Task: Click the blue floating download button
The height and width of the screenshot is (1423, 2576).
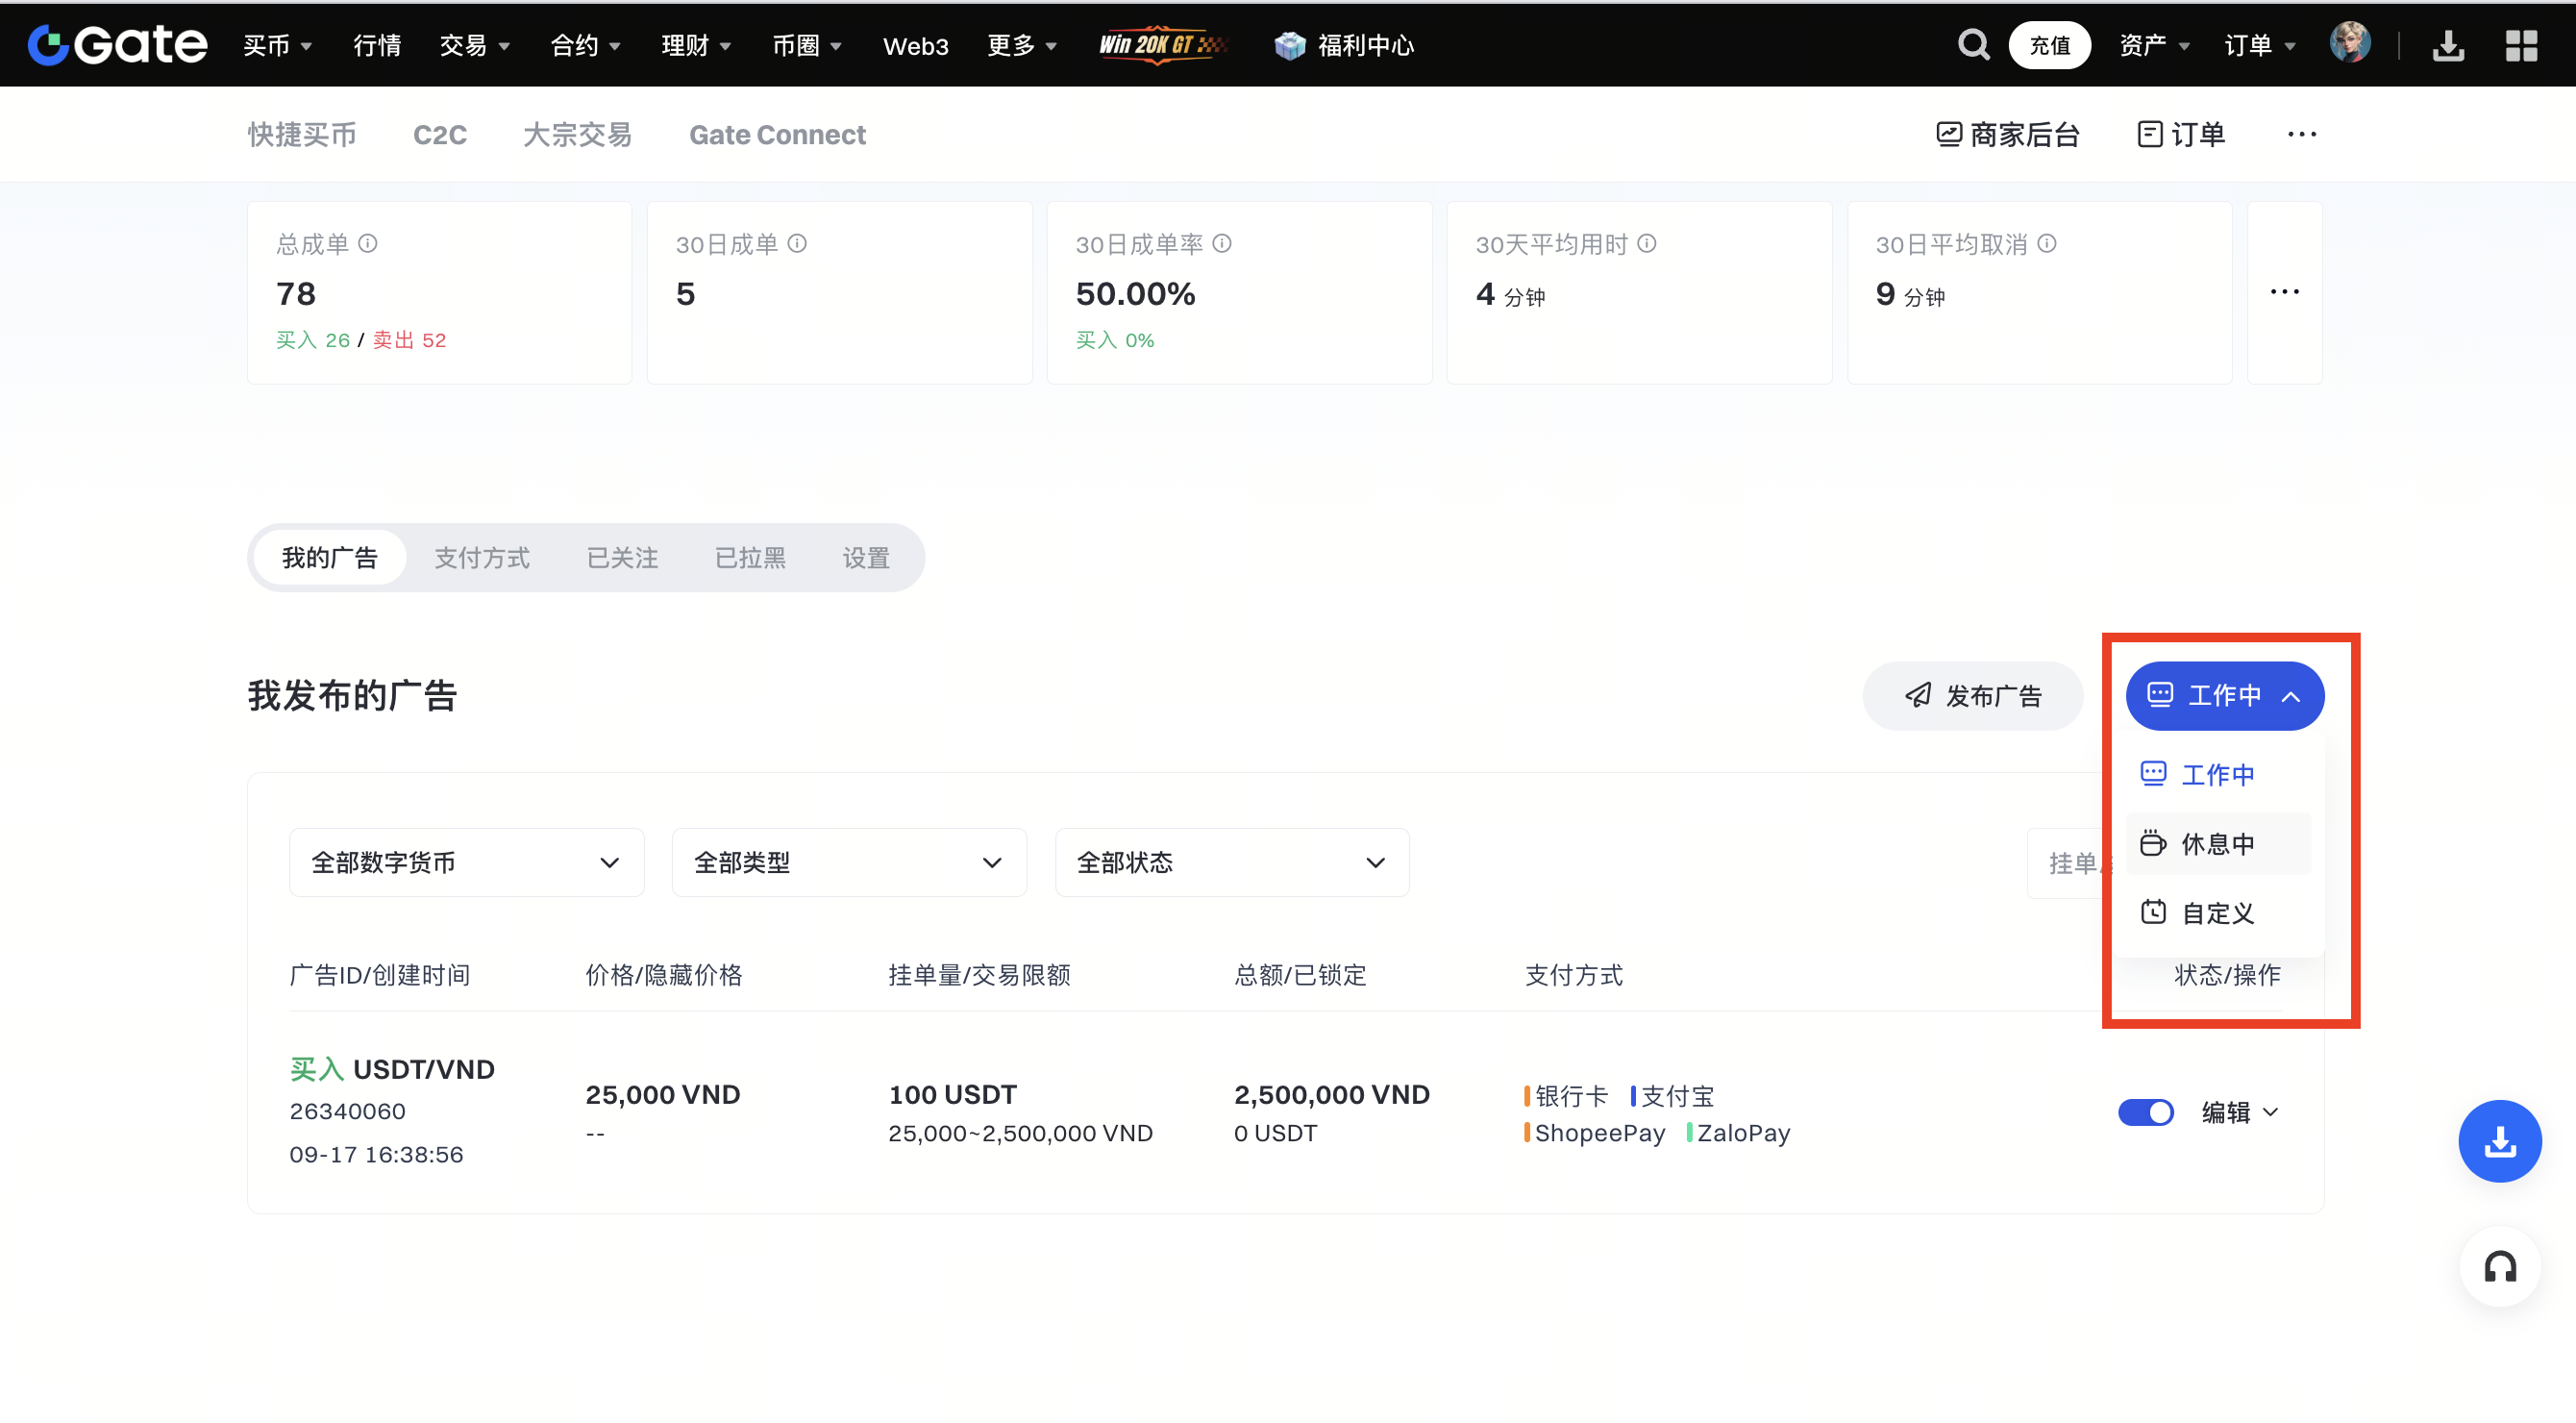Action: pos(2499,1141)
